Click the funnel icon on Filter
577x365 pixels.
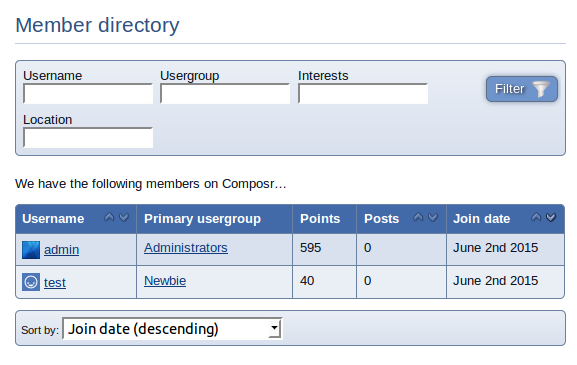tap(541, 89)
